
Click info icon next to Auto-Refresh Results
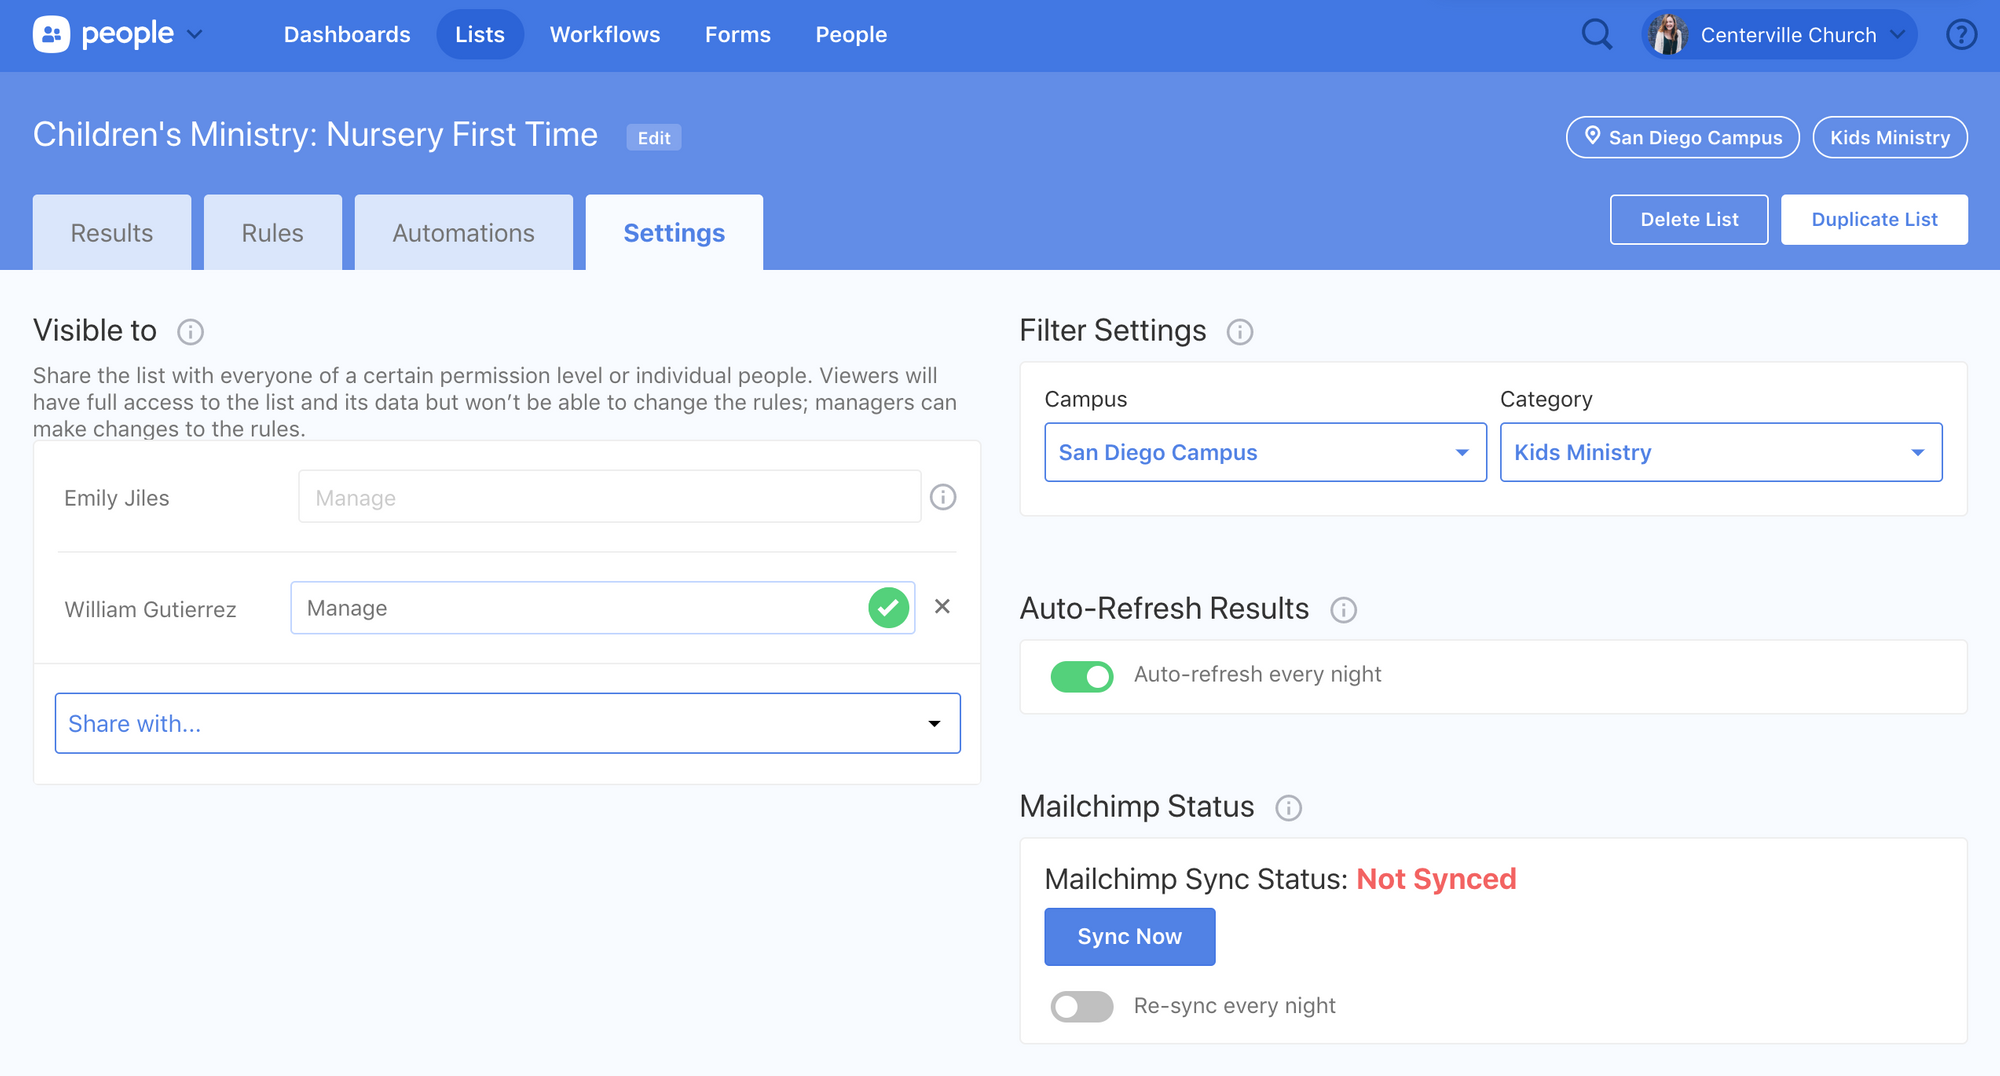[x=1343, y=610]
